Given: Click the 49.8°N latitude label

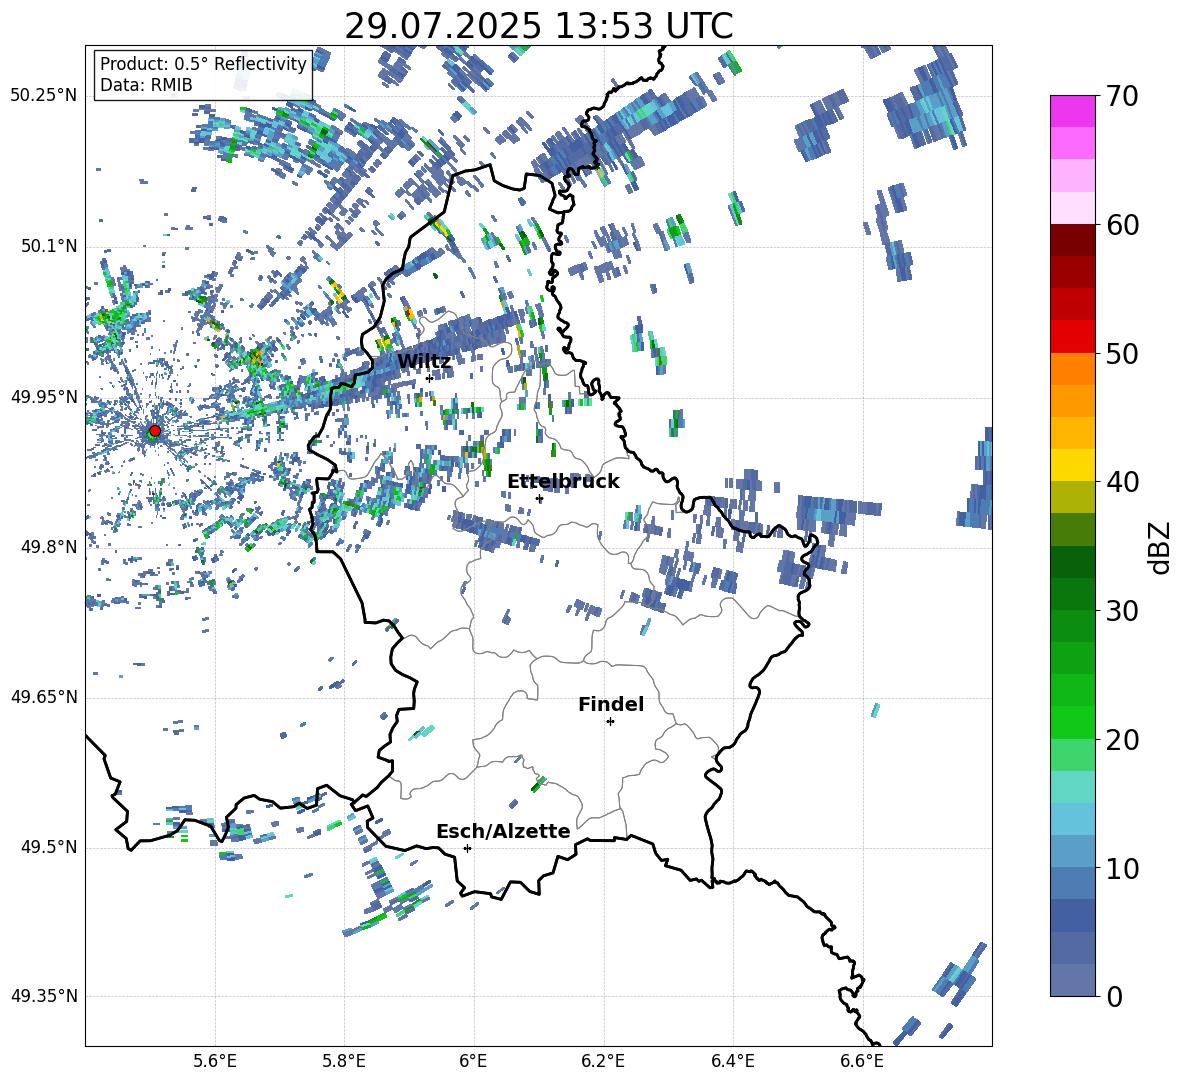Looking at the screenshot, I should pos(50,547).
